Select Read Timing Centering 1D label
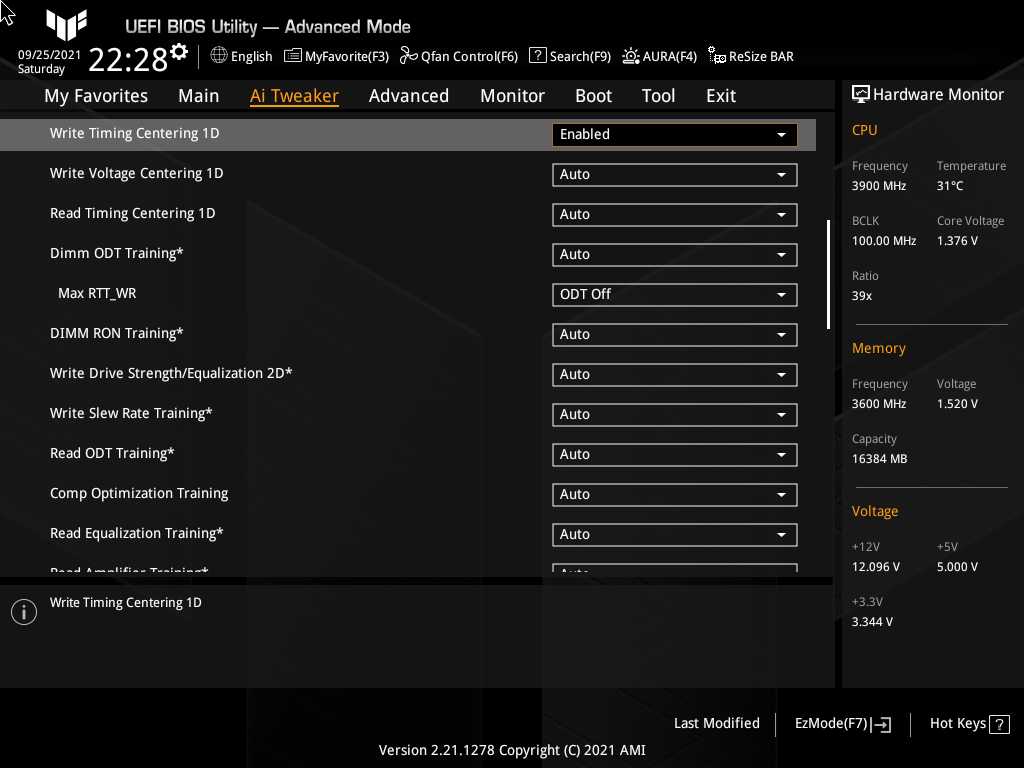Screen dimensions: 1024x768 point(133,213)
